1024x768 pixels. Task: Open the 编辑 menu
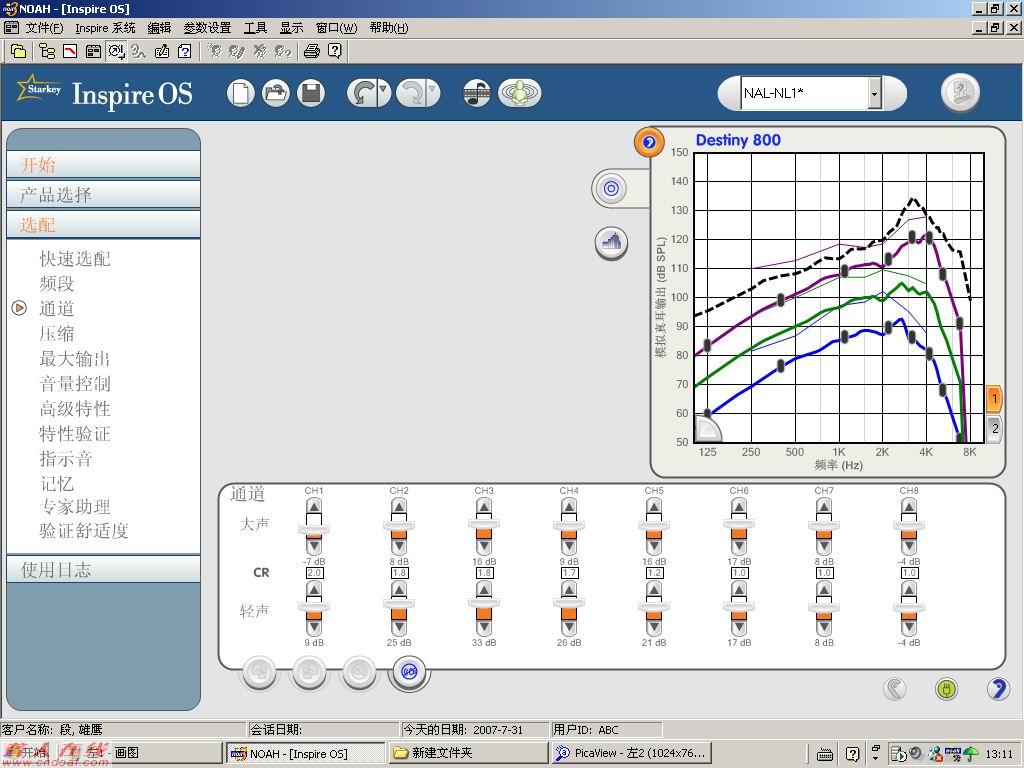pos(159,28)
